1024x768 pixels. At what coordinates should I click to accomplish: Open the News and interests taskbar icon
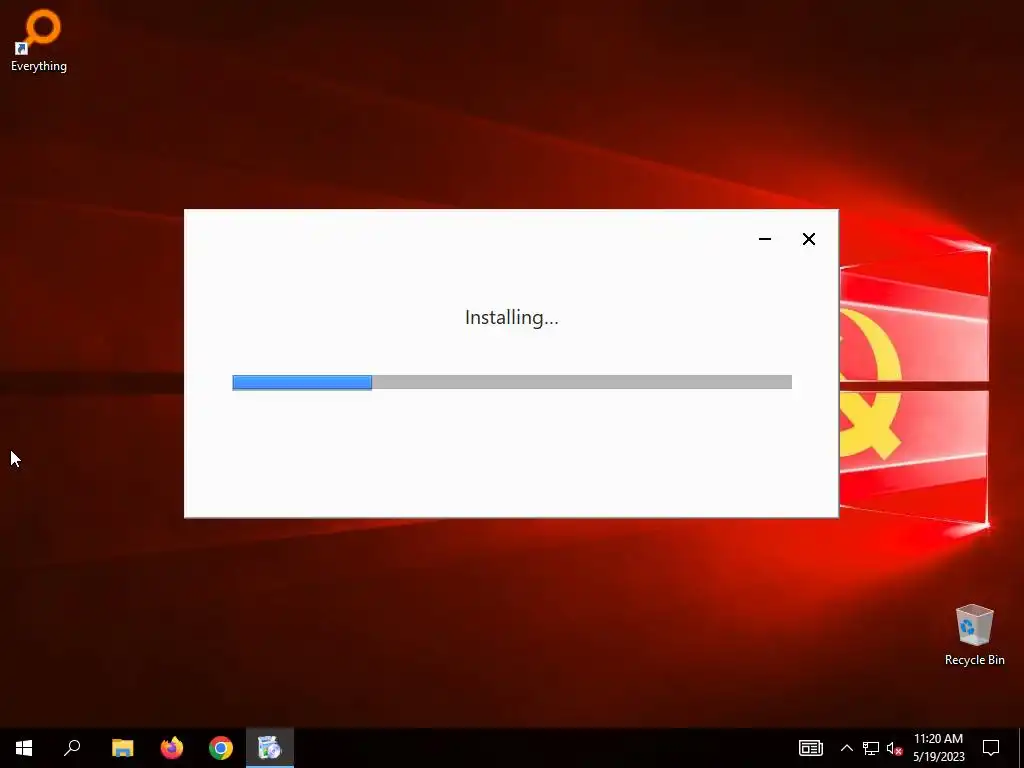click(810, 748)
